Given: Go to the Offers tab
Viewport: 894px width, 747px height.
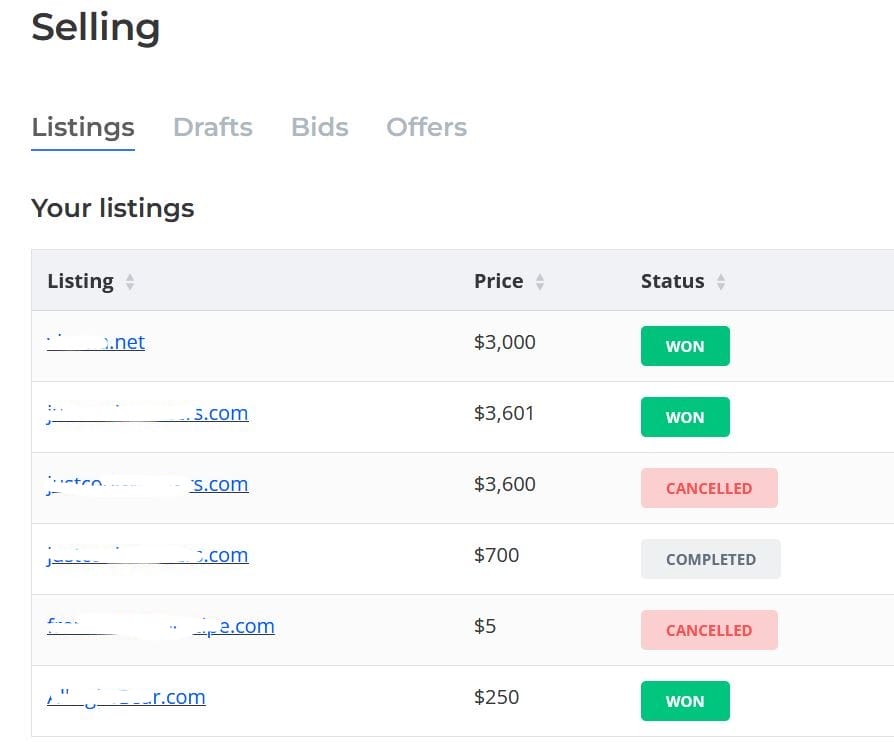Looking at the screenshot, I should [426, 128].
